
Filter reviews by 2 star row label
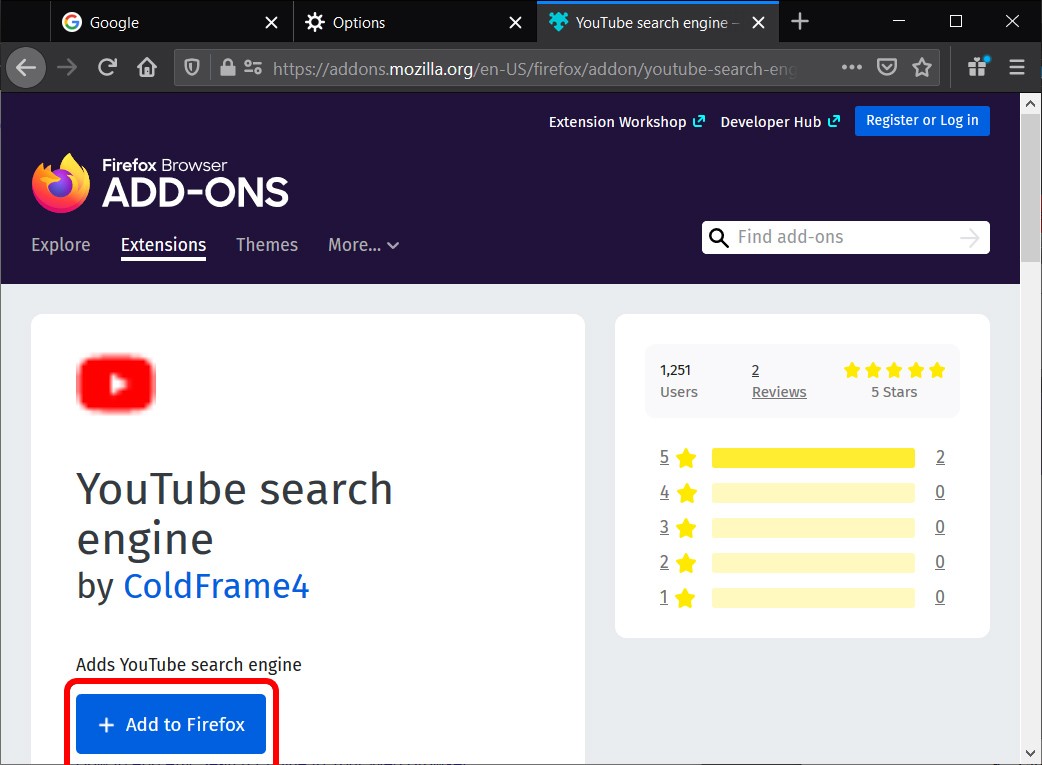click(x=677, y=562)
